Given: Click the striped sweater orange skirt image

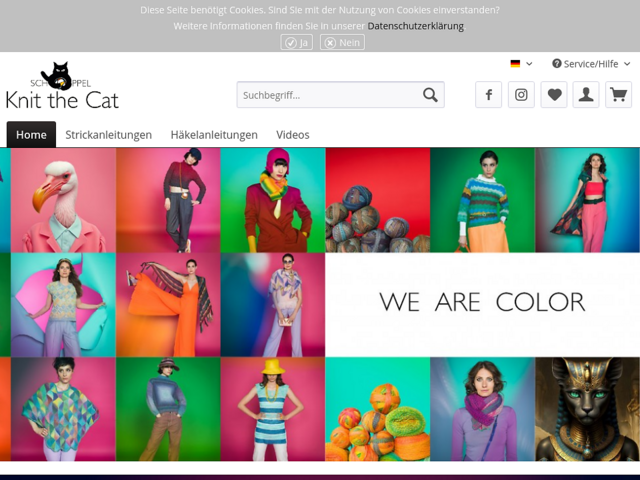Looking at the screenshot, I should coord(482,200).
